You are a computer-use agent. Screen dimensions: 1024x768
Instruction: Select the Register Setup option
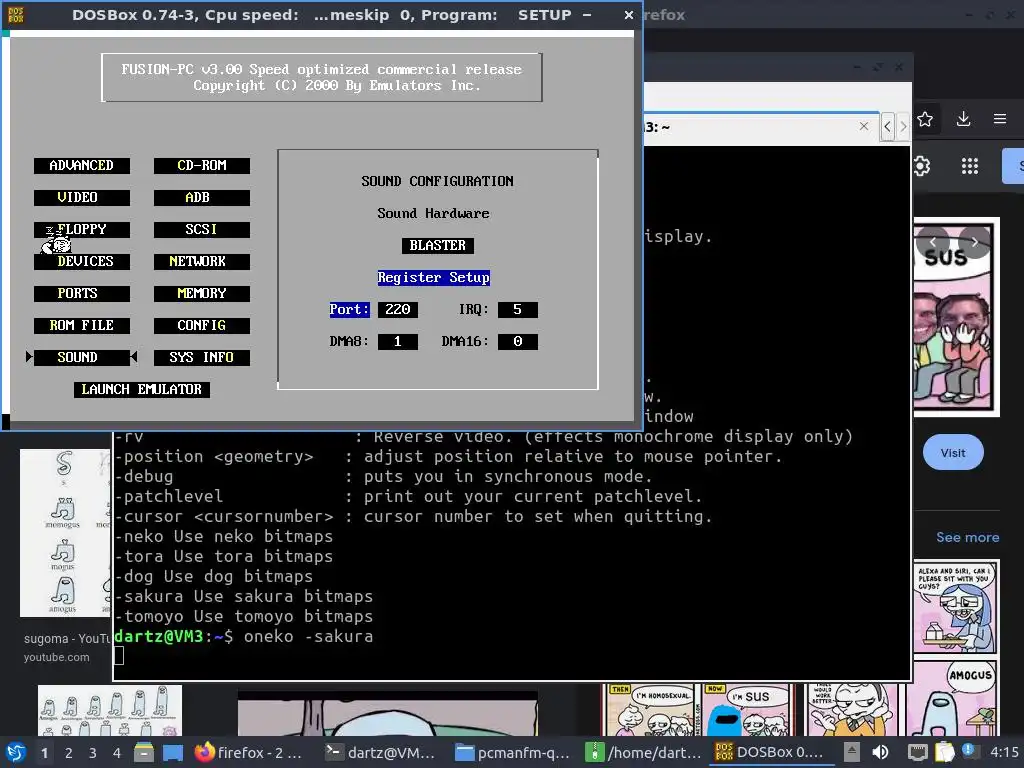click(x=434, y=278)
